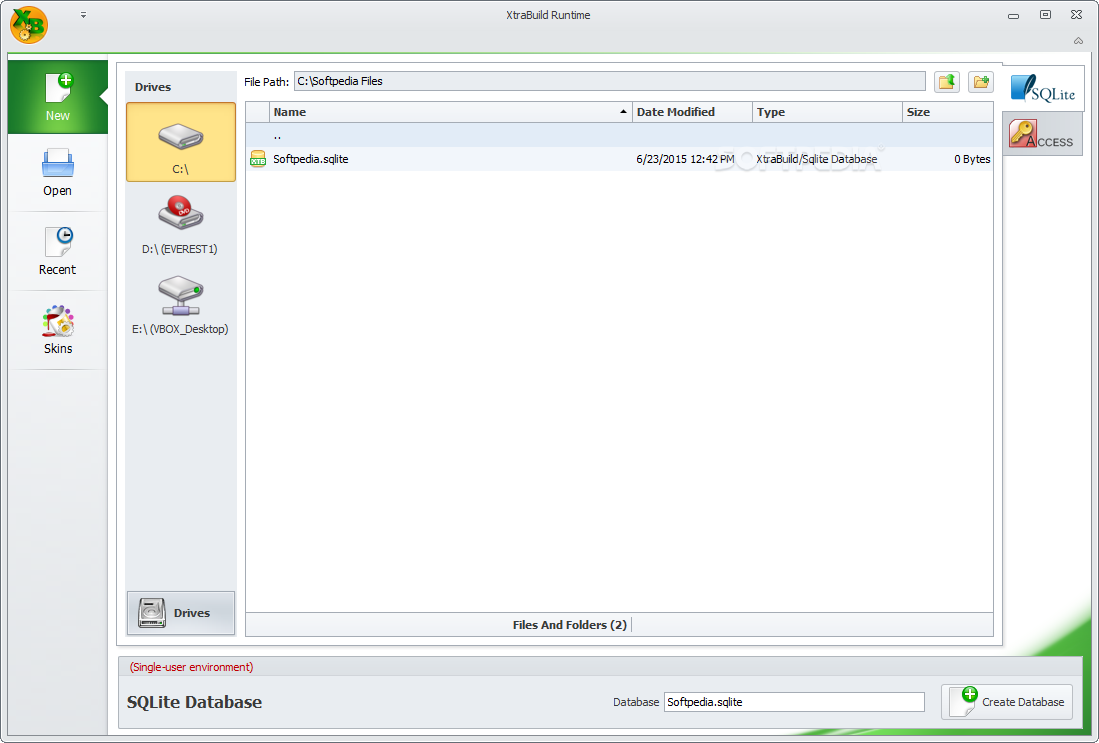This screenshot has height=743, width=1099.
Task: Close the XtraBuild Runtime window
Action: 1077,15
